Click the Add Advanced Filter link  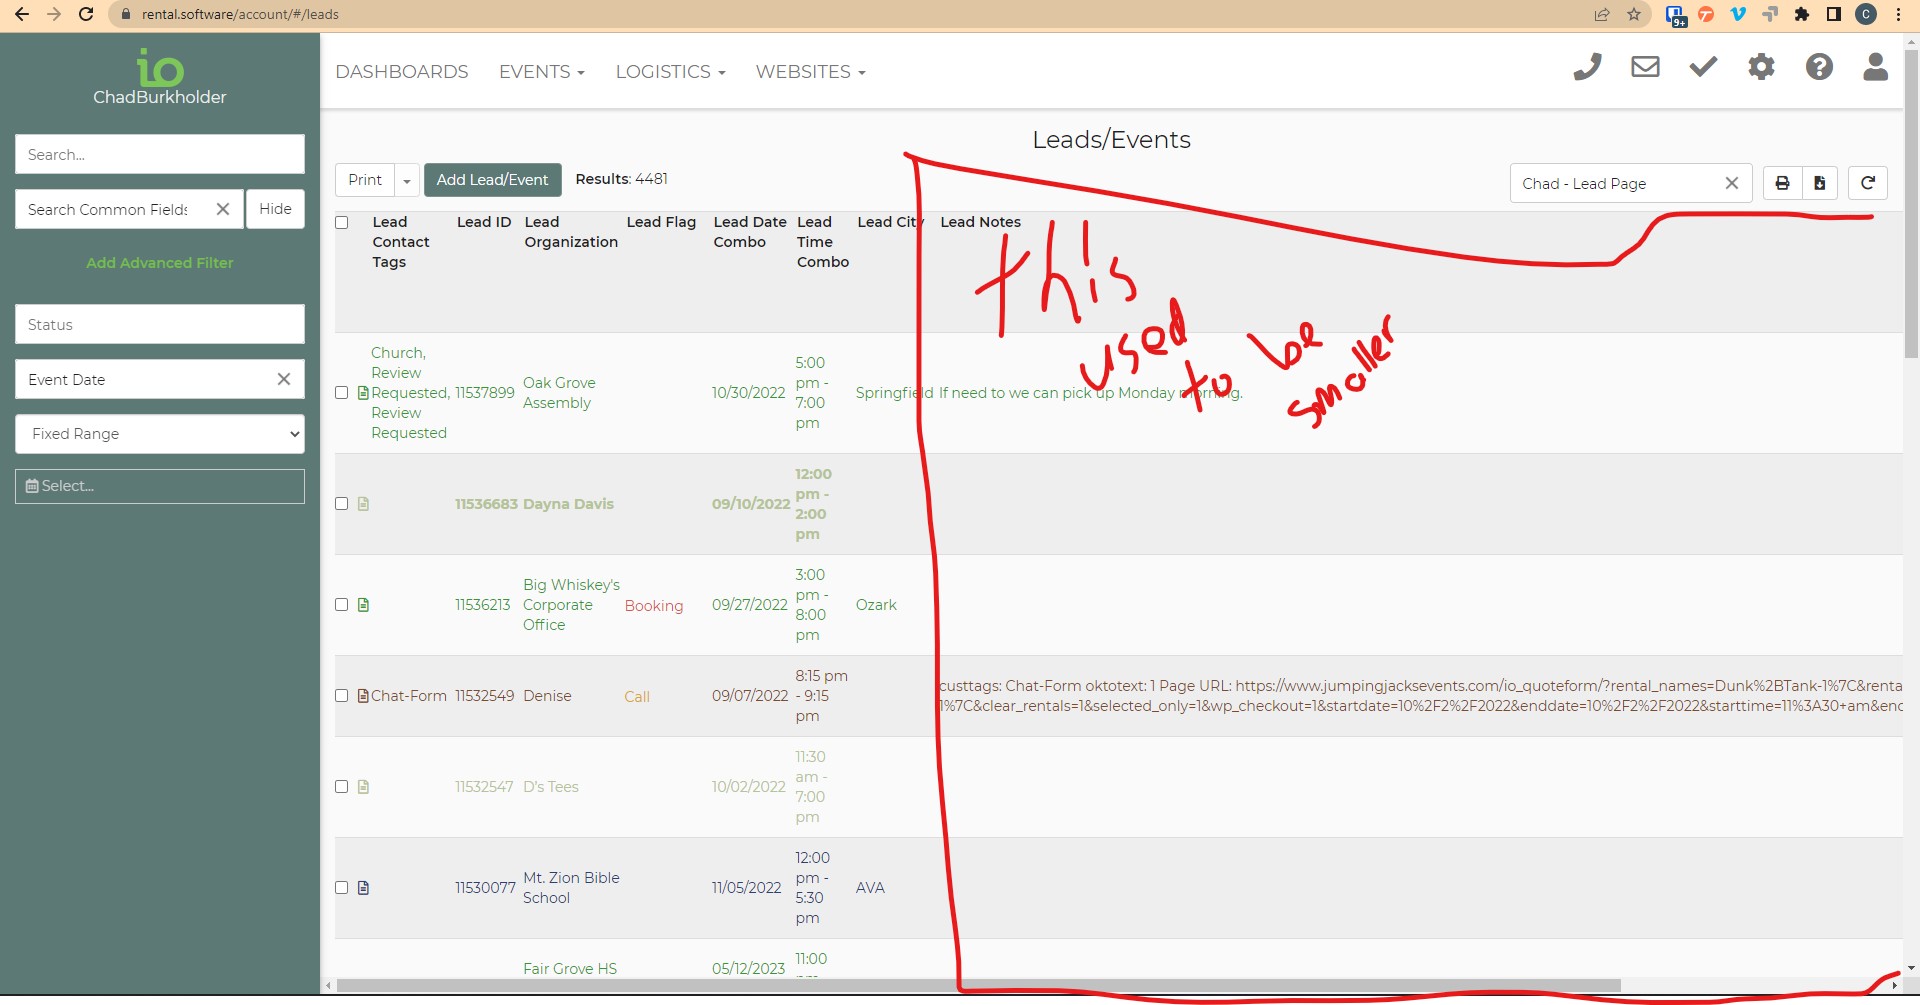pyautogui.click(x=160, y=263)
